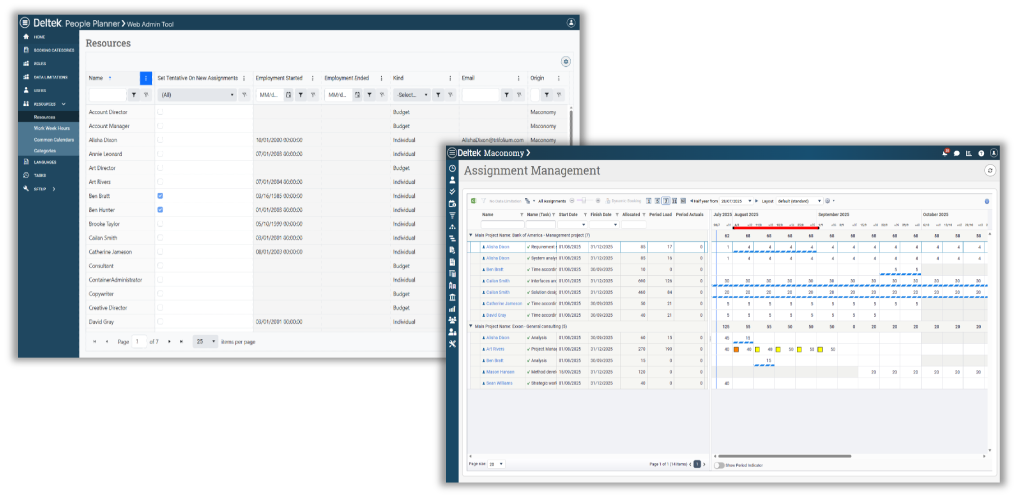Click the Booking Categories sidebar icon
This screenshot has height=500, width=1017.
tap(26, 50)
